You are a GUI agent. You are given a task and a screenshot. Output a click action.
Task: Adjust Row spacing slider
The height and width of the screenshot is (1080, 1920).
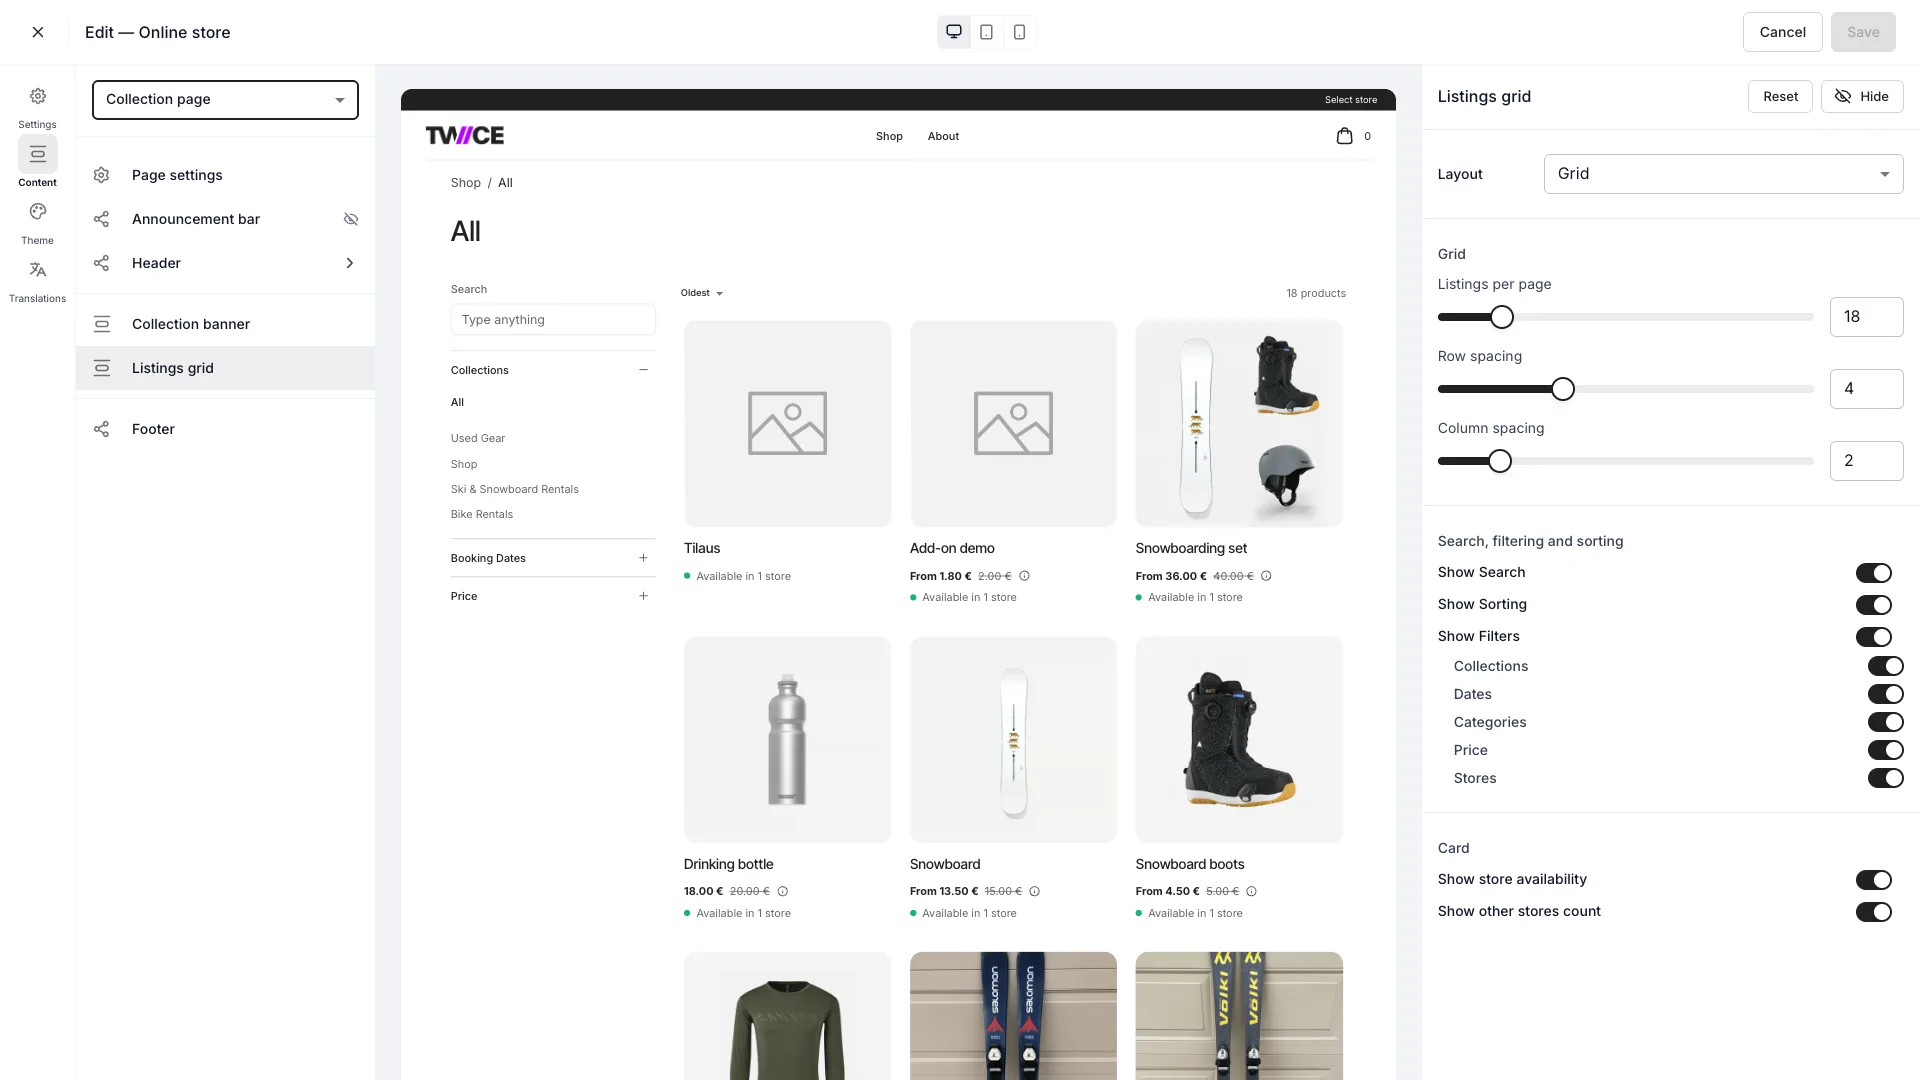click(1563, 389)
